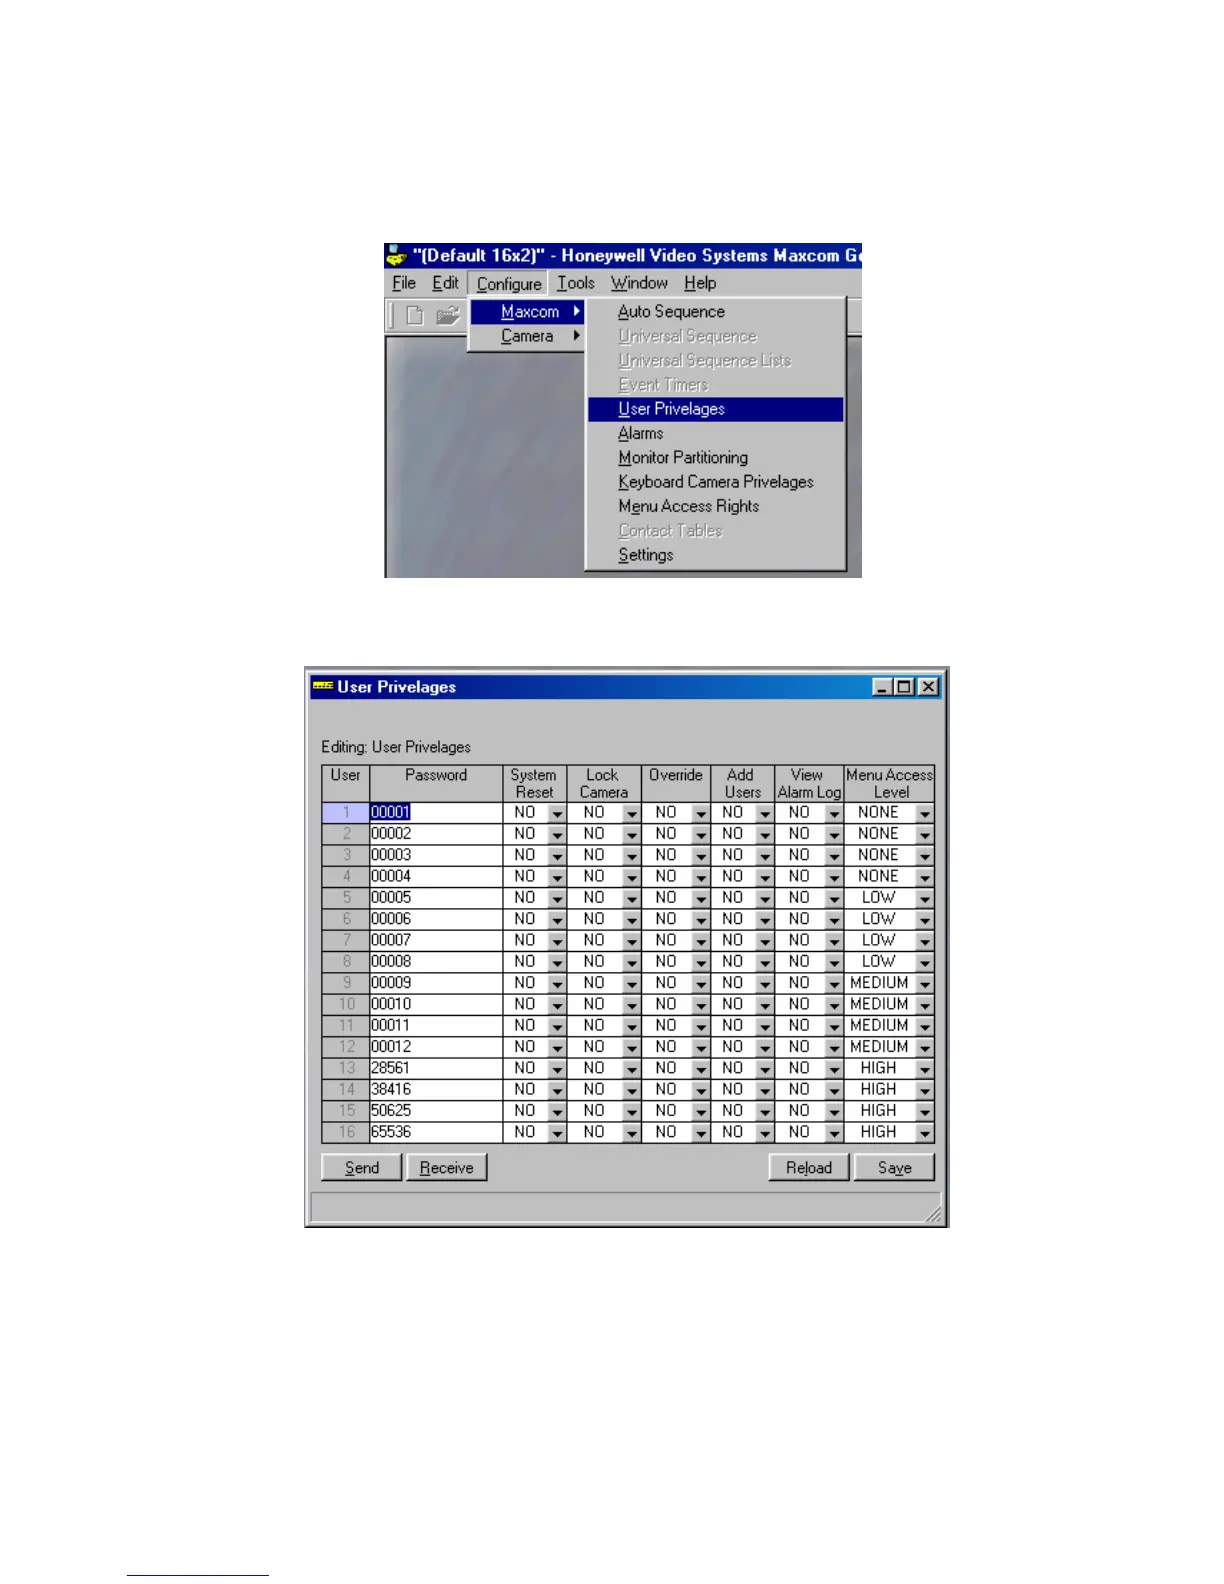Viewport: 1224px width, 1584px height.
Task: Open Lock Camera dropdown for user 2
Action: (x=631, y=835)
